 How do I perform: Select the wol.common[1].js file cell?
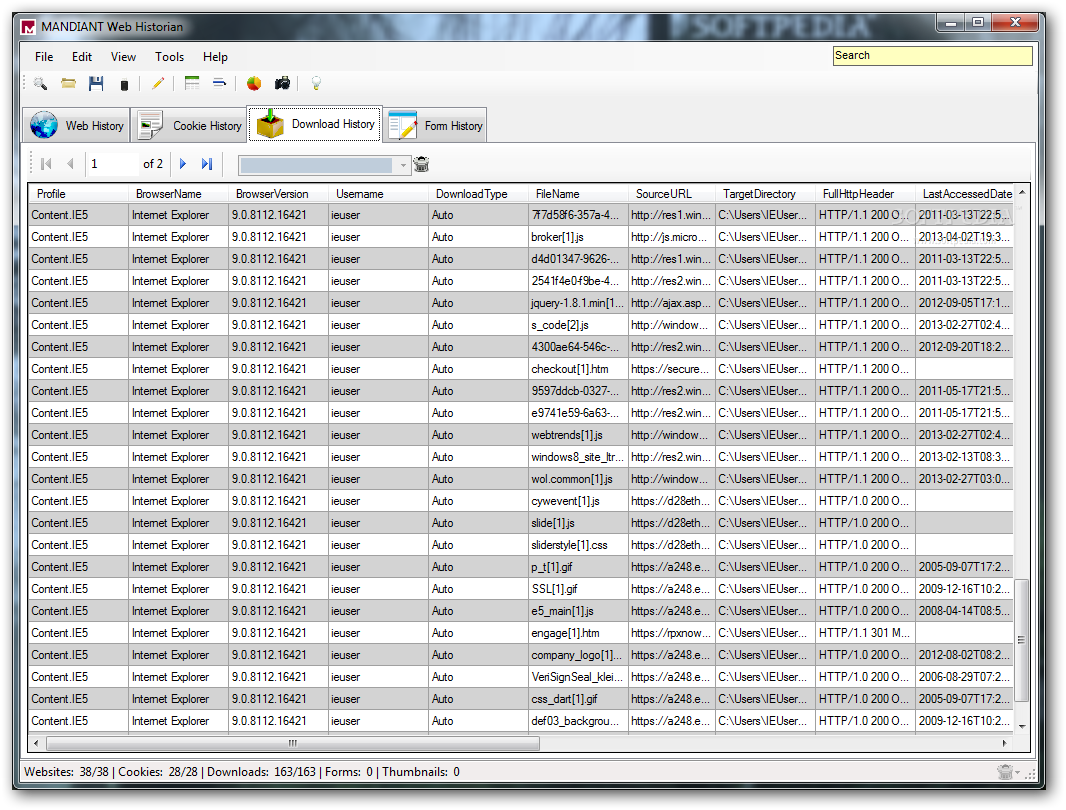coord(578,479)
